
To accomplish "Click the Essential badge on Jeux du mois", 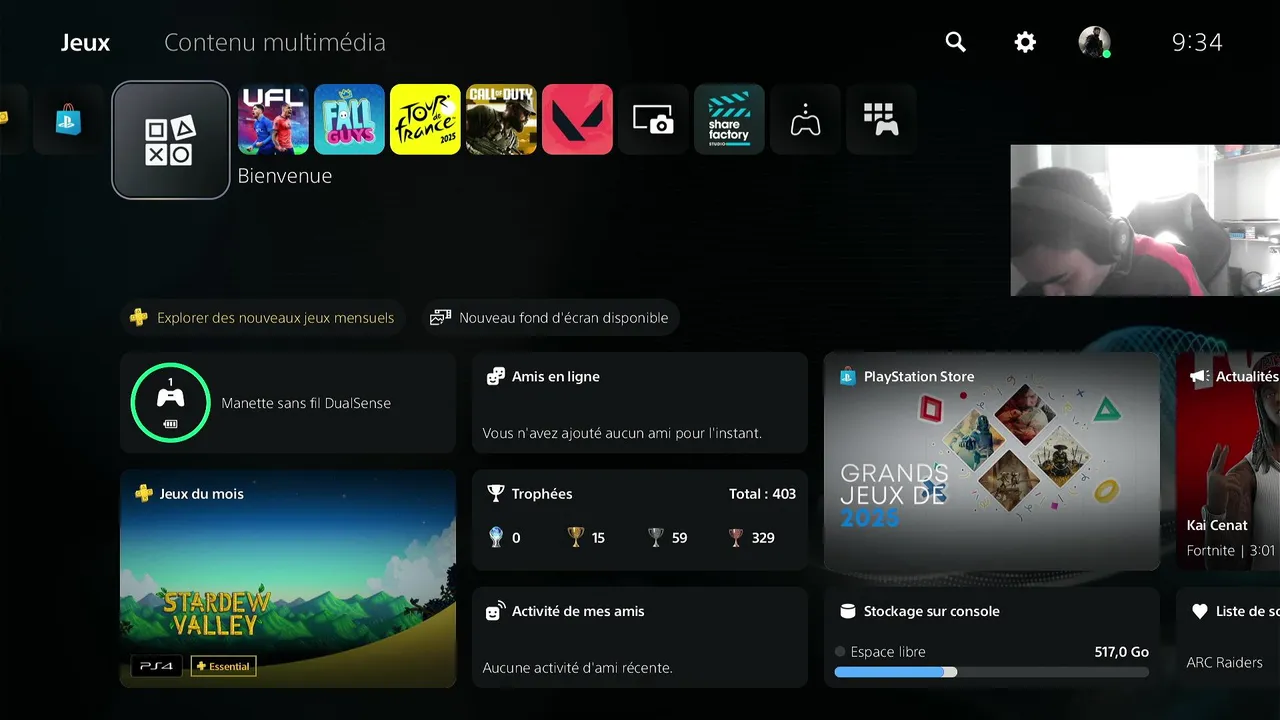I will [x=223, y=666].
